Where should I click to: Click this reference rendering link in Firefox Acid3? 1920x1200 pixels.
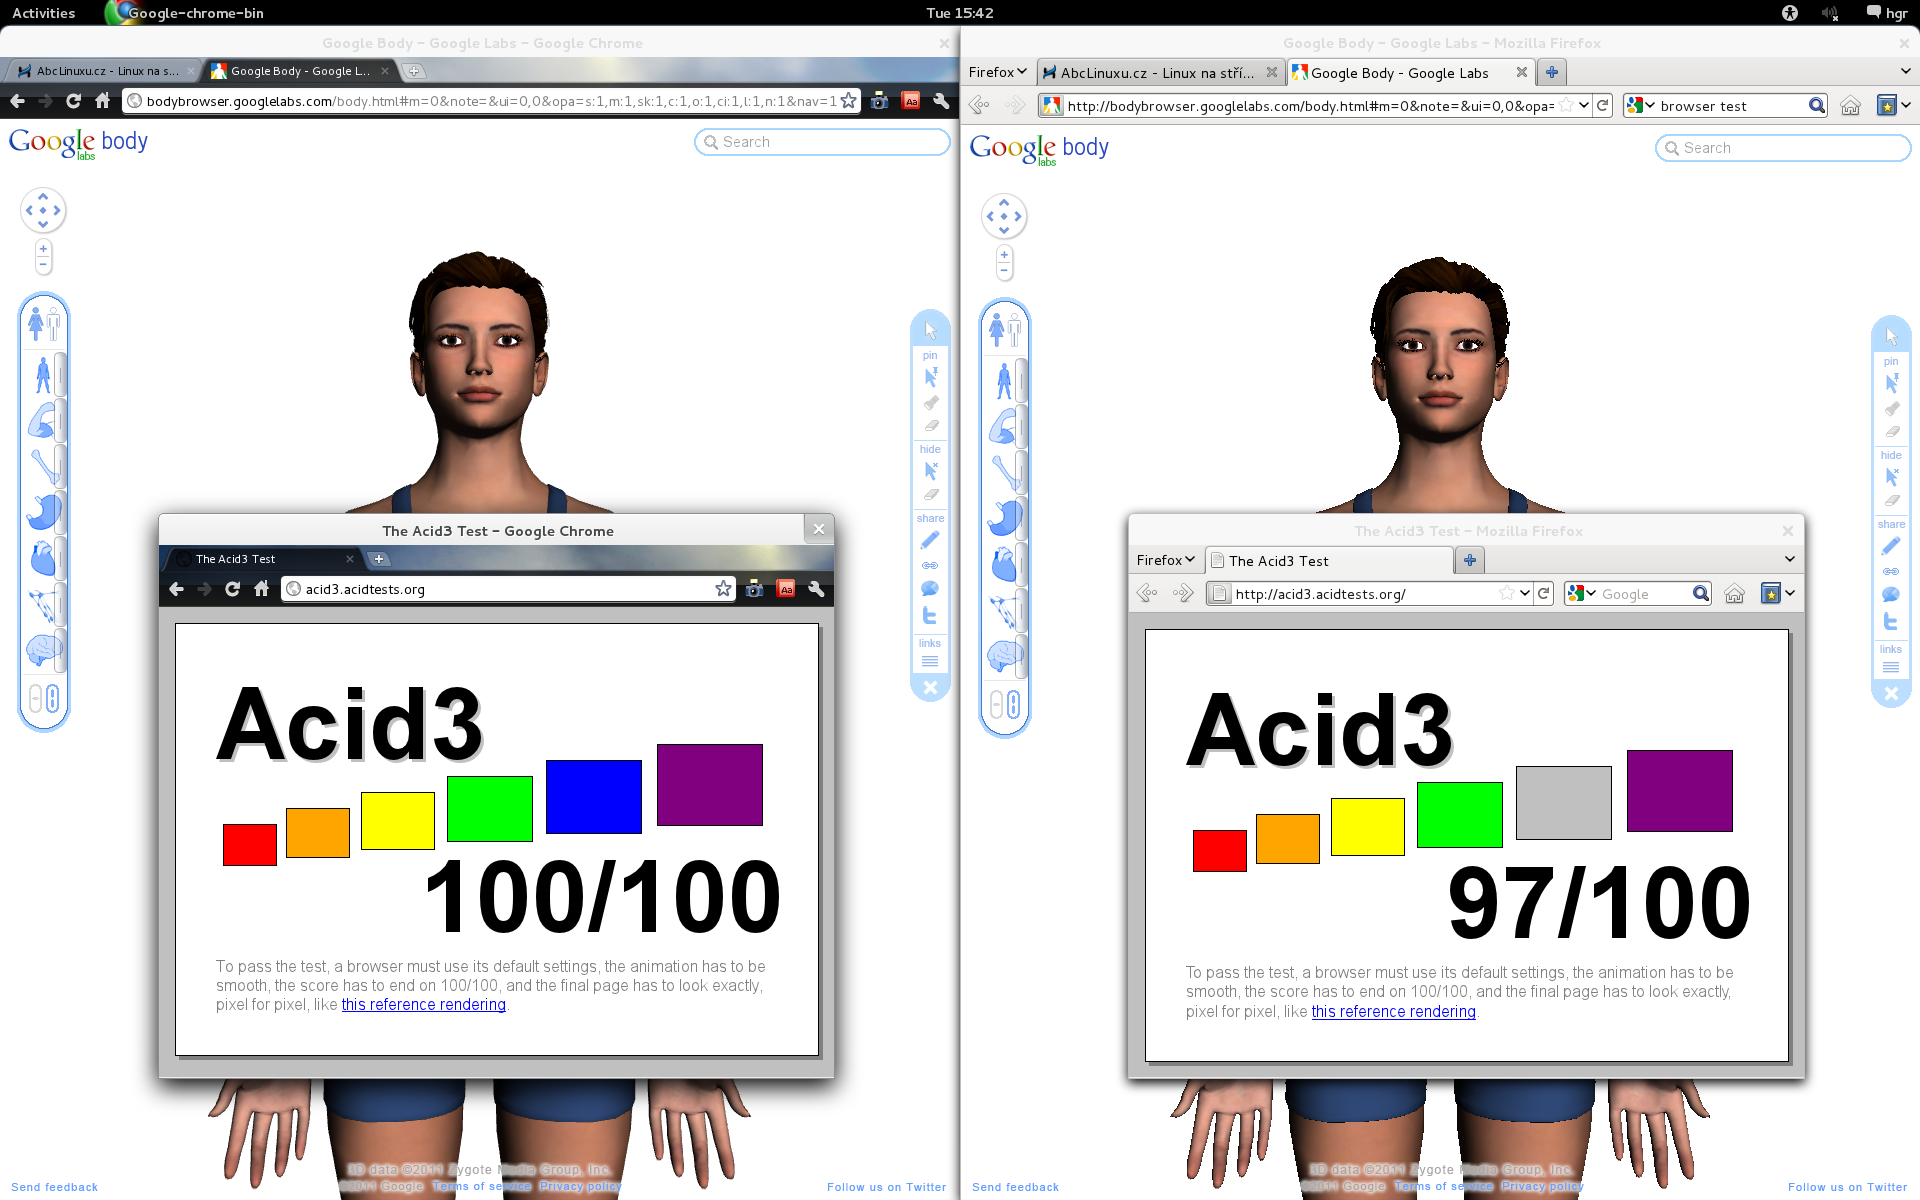1394,1012
